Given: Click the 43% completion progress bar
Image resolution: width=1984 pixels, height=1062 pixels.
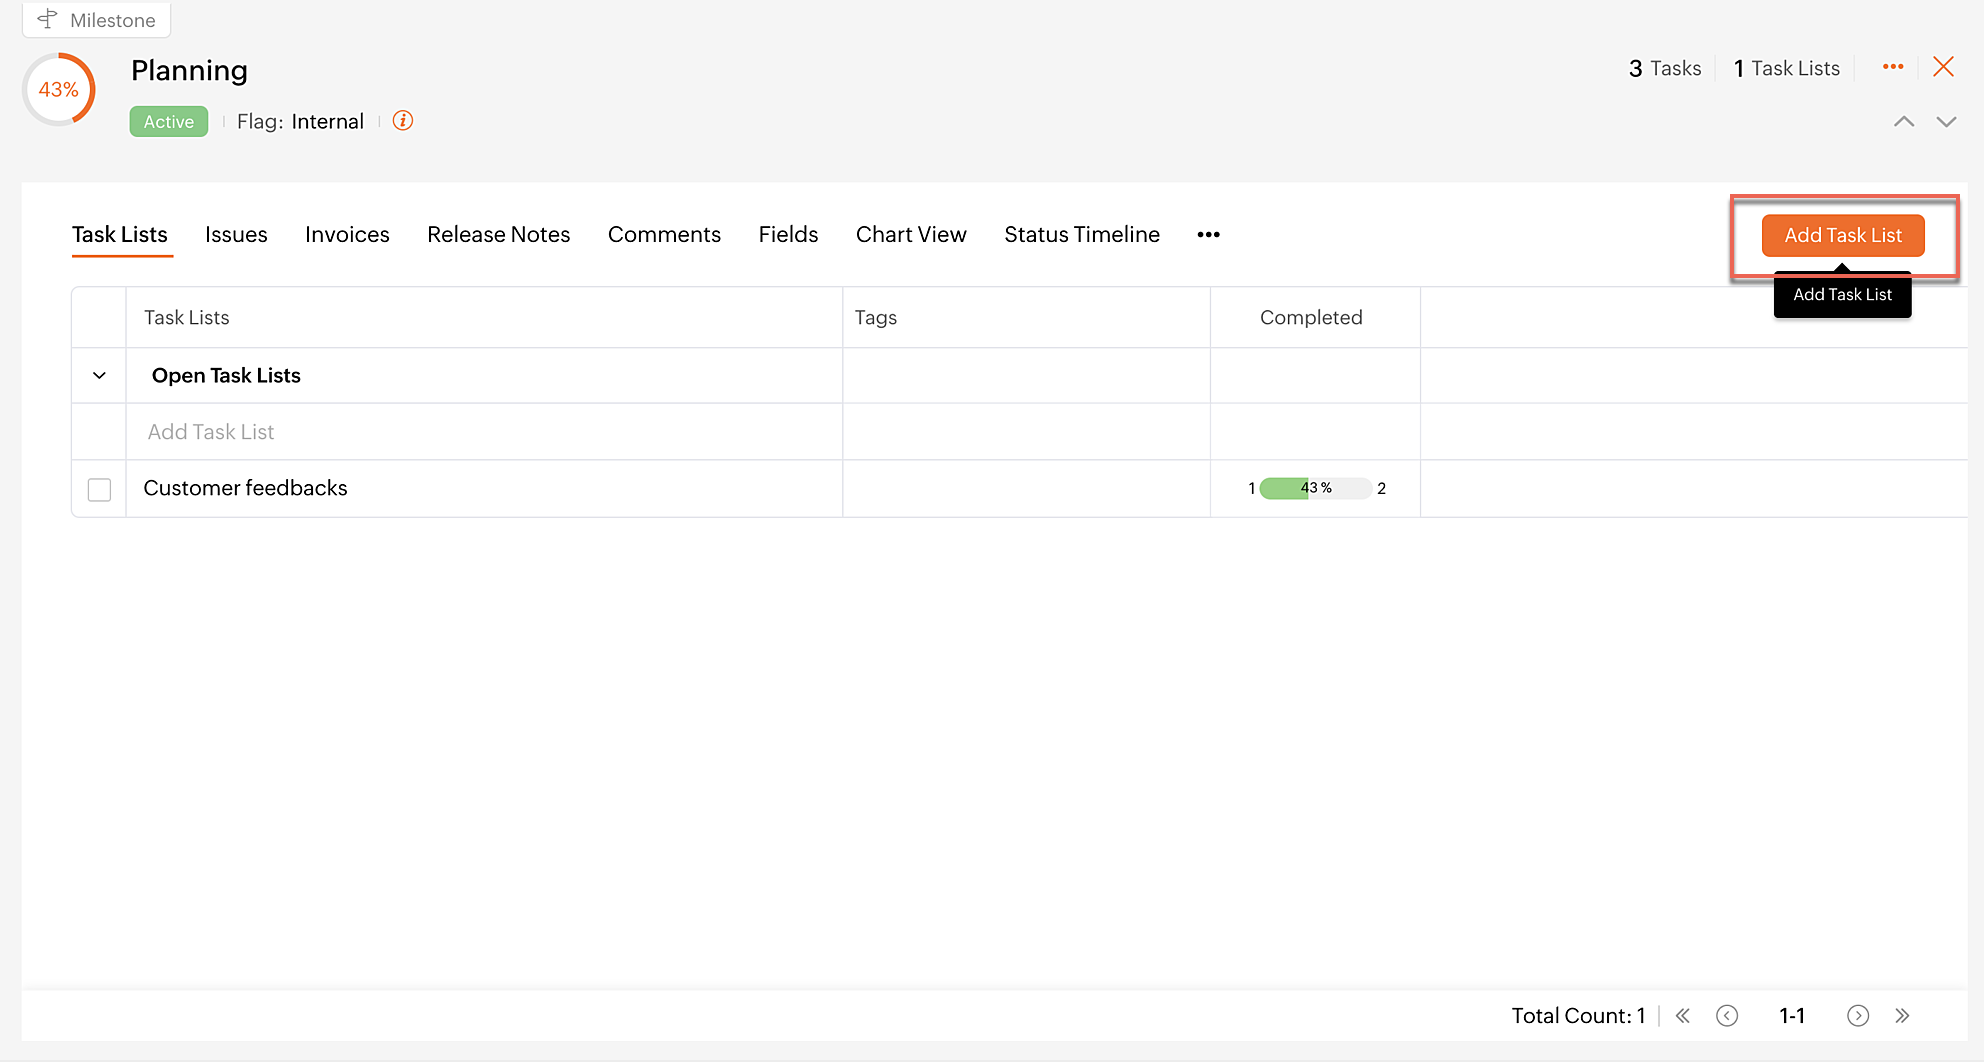Looking at the screenshot, I should [x=1316, y=488].
